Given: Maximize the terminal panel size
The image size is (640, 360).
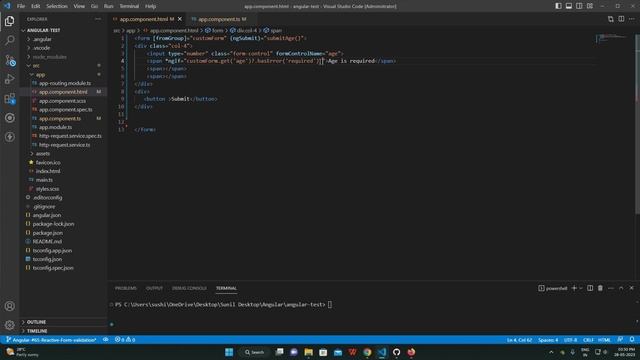Looking at the screenshot, I should [x=621, y=288].
